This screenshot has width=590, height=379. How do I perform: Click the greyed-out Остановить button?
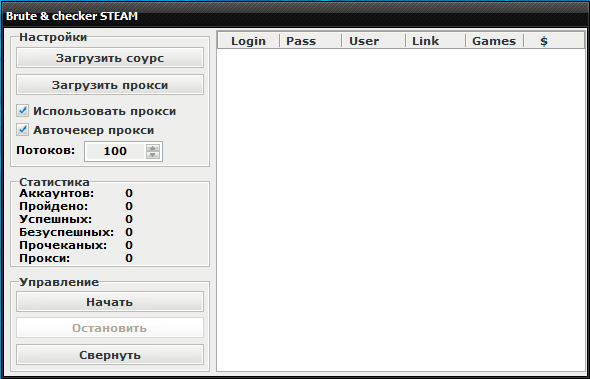110,328
